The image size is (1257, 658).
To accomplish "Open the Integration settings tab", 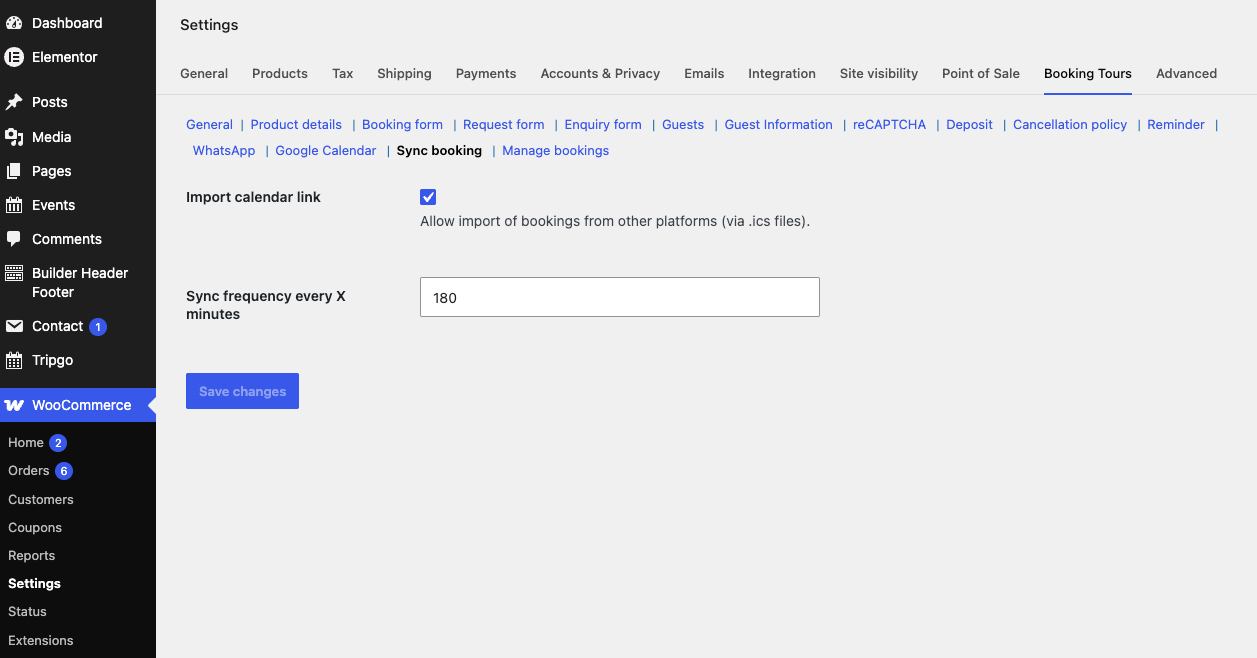I will click(782, 73).
